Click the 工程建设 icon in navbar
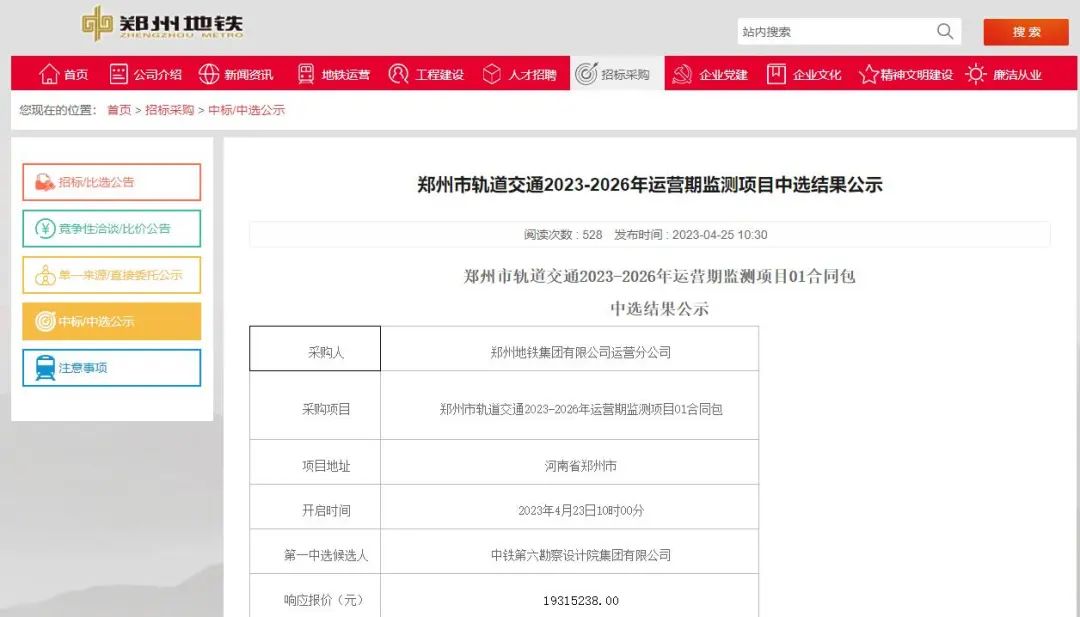This screenshot has height=617, width=1080. click(x=398, y=74)
